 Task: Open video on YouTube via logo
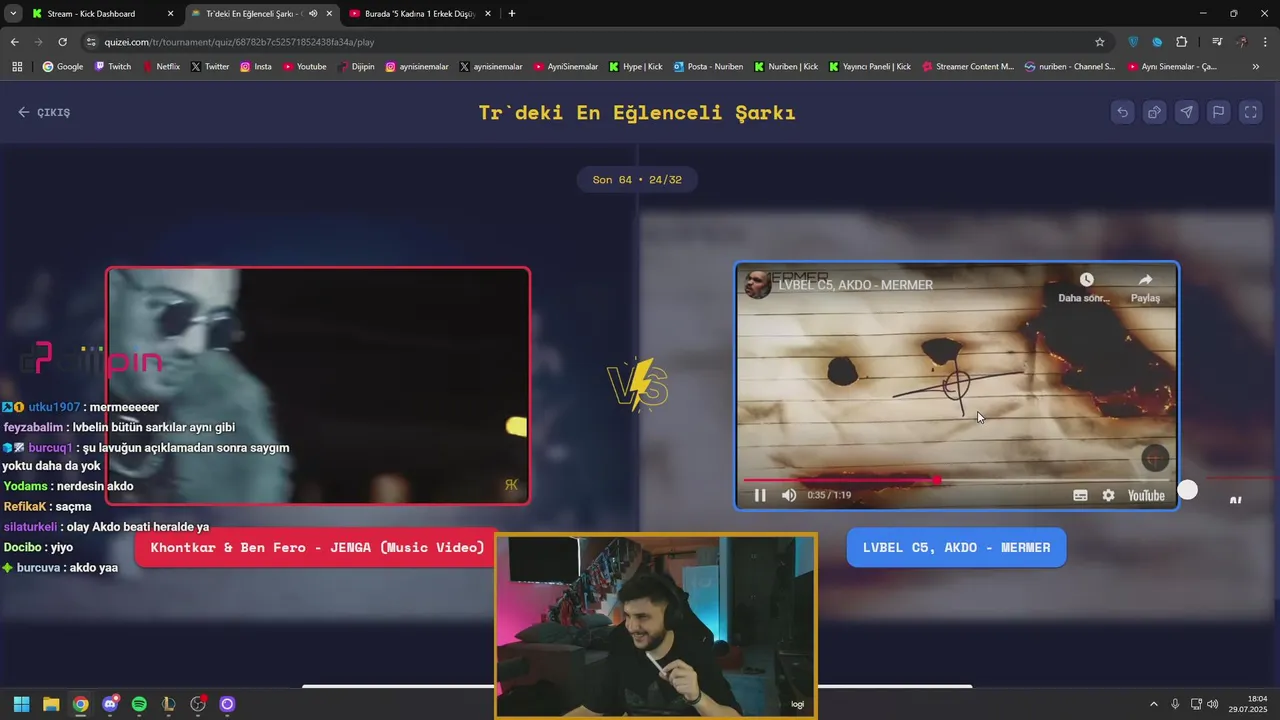click(1146, 495)
